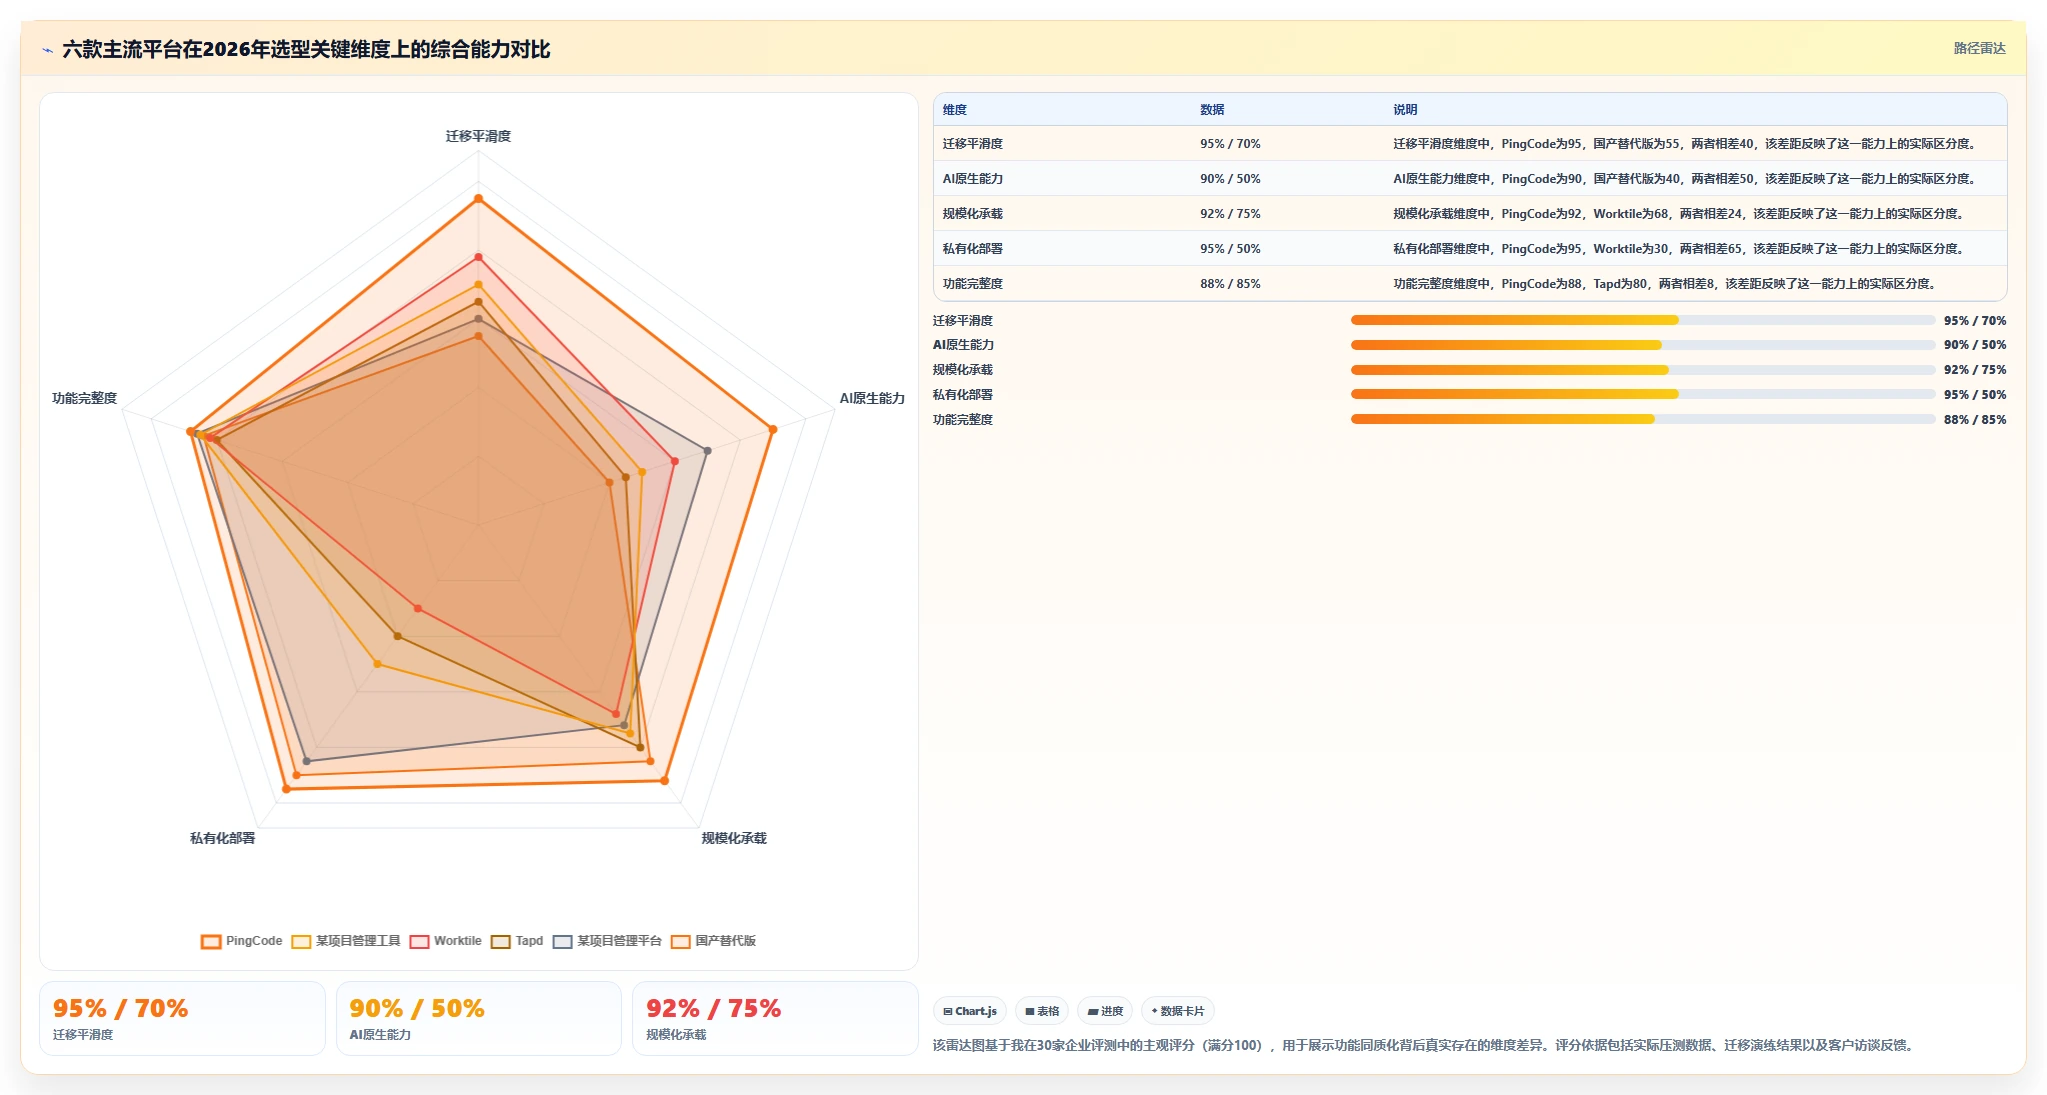Click the 私有化部署 progress bar
The height and width of the screenshot is (1095, 2047).
(x=1642, y=394)
